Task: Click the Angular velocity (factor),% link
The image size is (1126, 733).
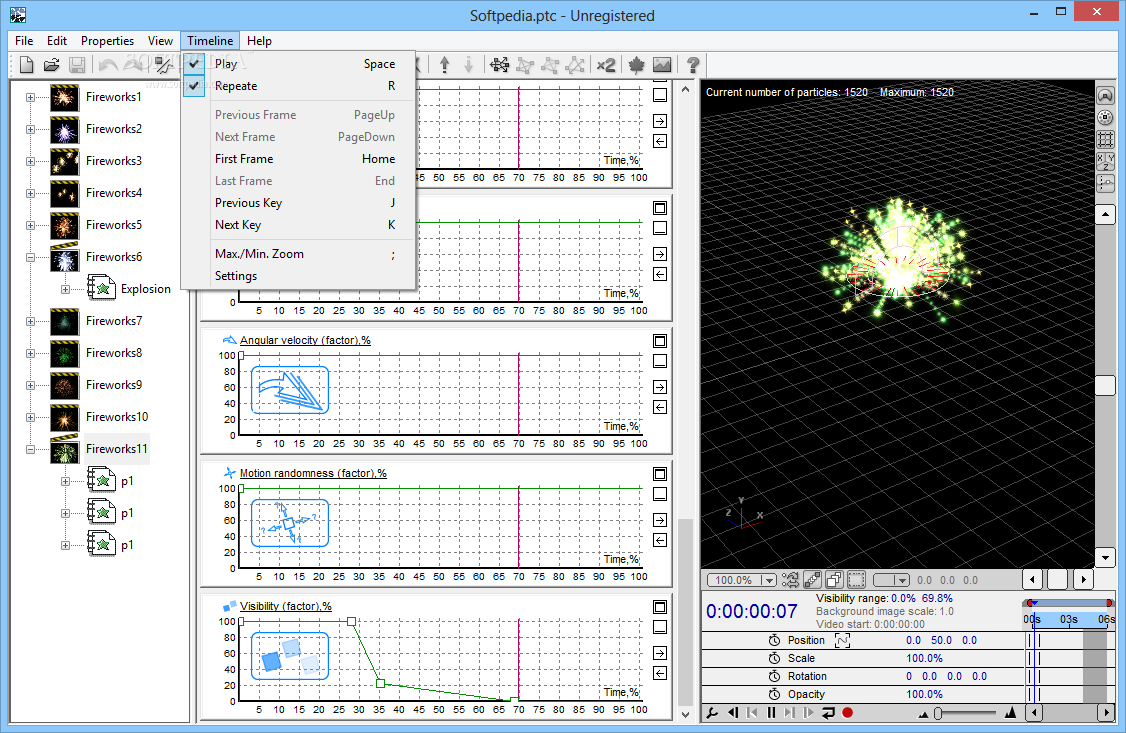Action: [x=305, y=340]
